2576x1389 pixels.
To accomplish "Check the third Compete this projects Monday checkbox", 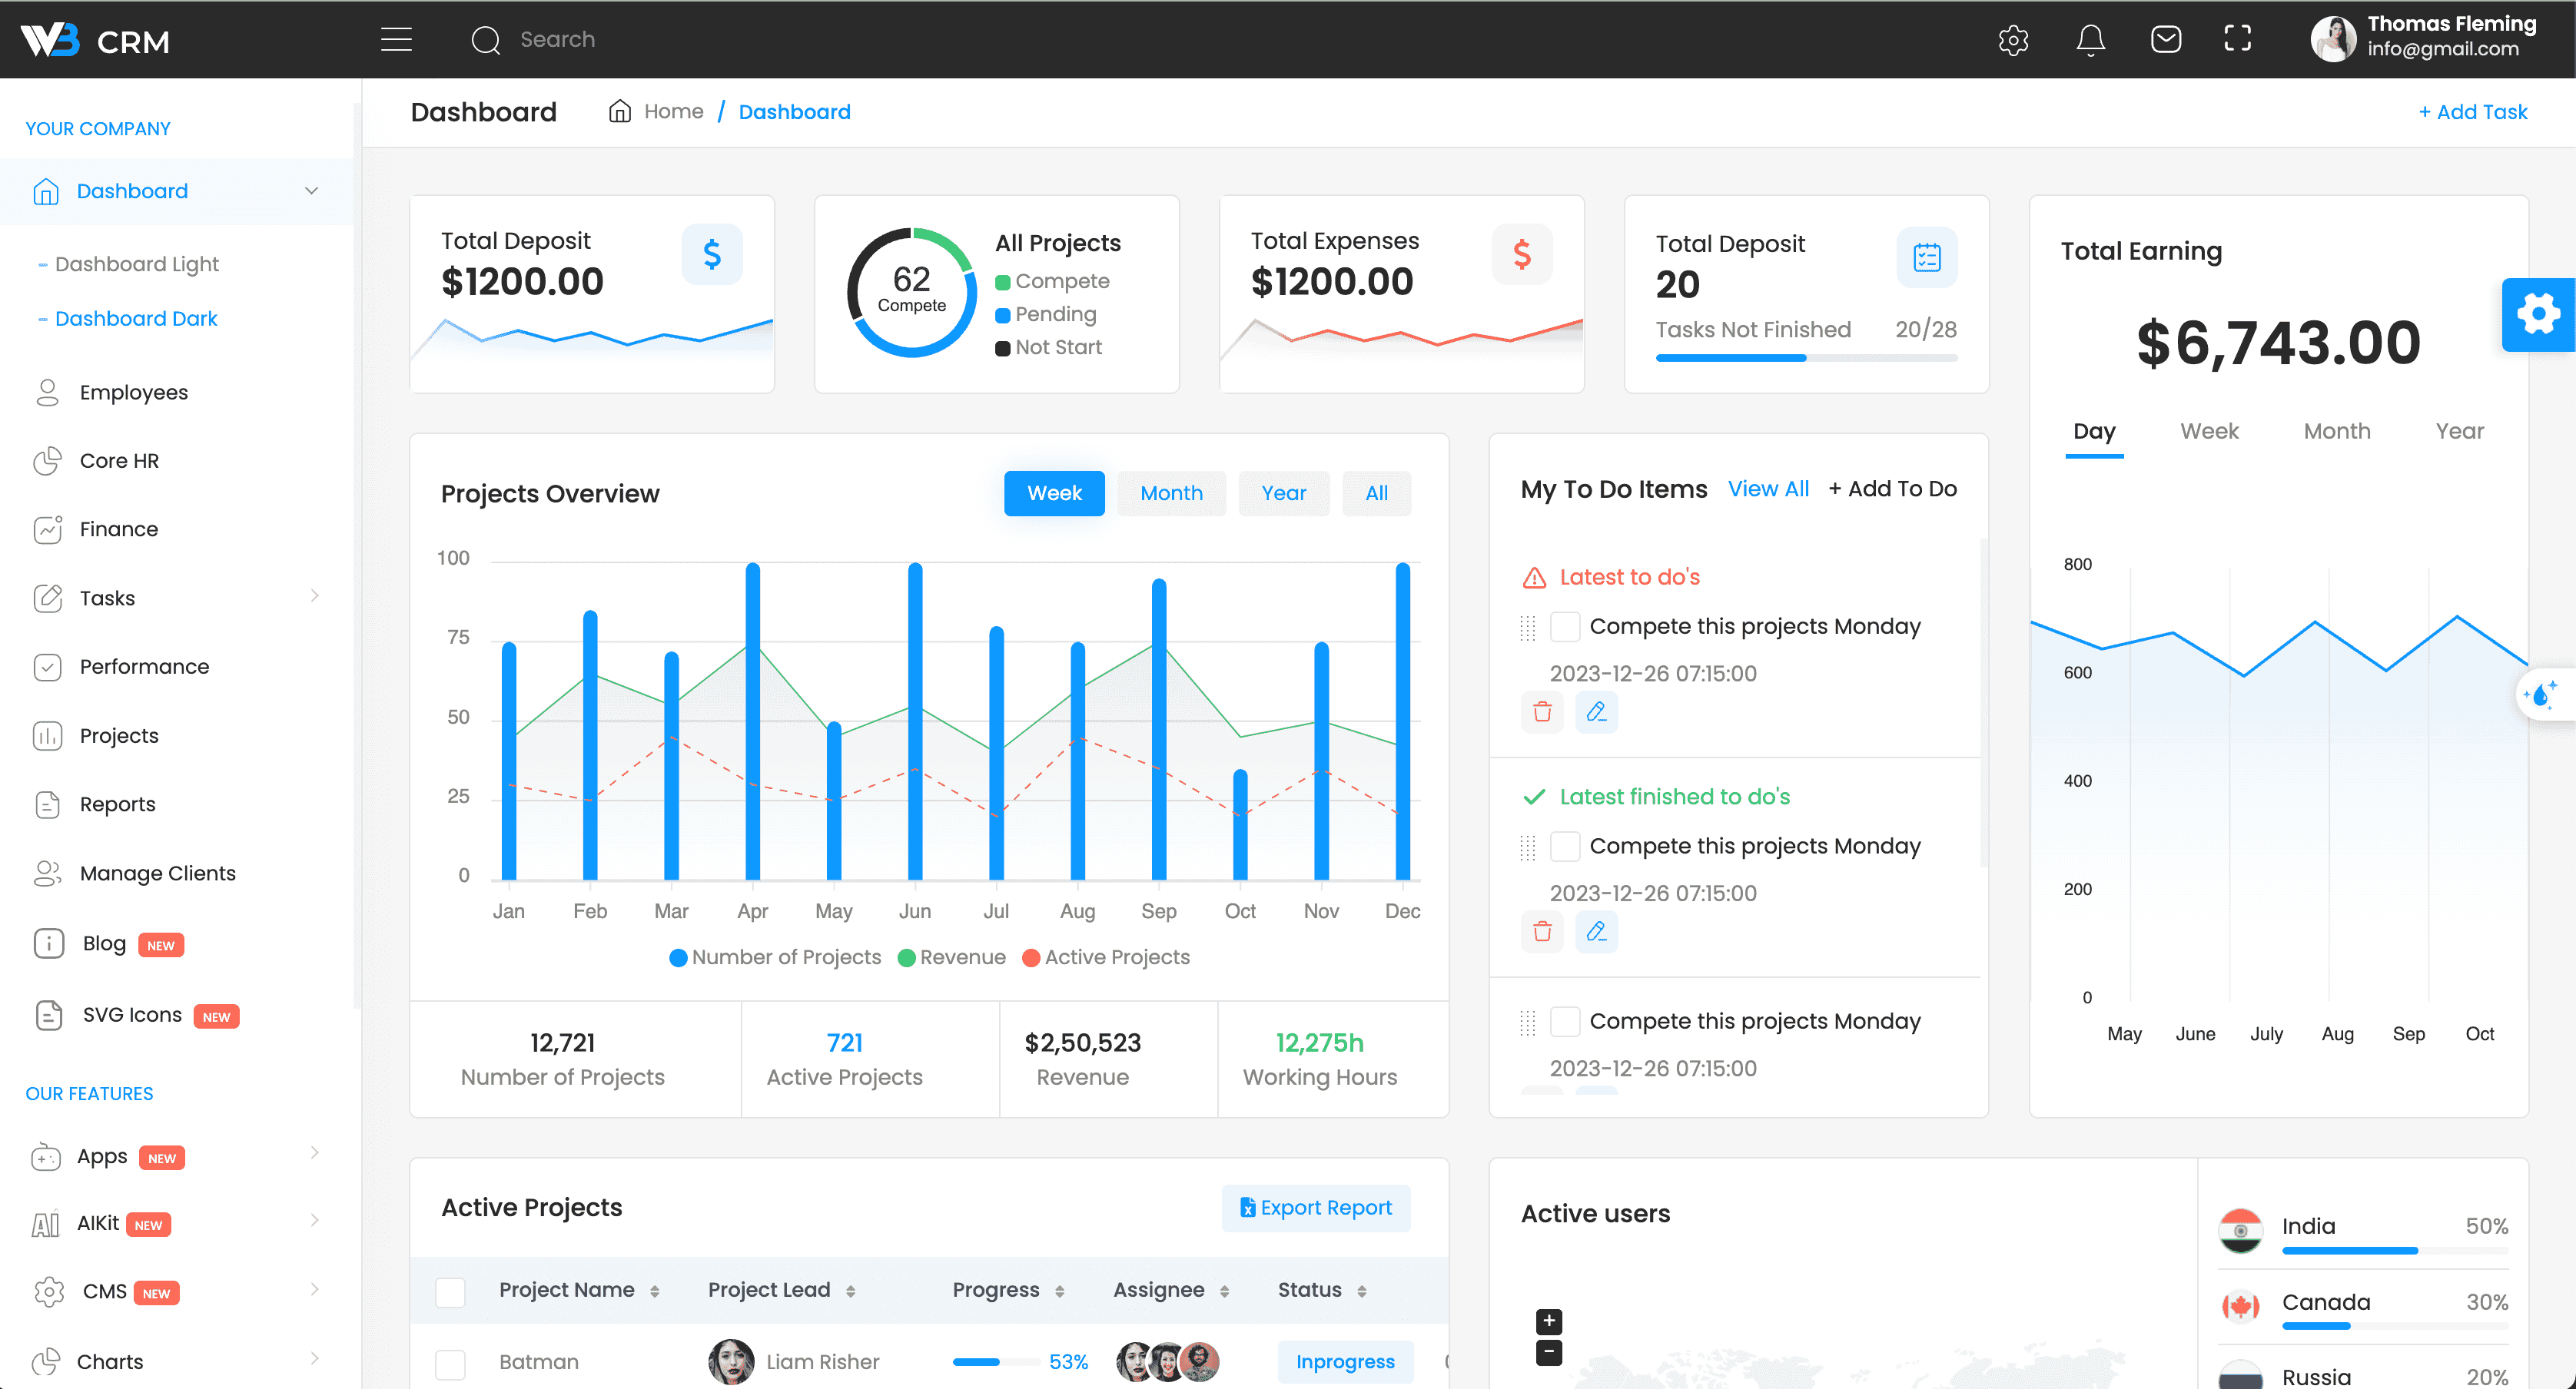I will (1565, 1022).
